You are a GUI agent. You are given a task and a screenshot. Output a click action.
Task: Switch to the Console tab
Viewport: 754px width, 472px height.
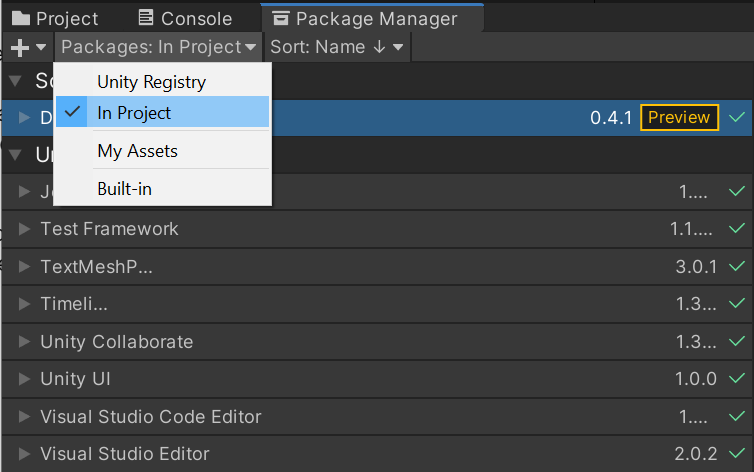coord(185,18)
